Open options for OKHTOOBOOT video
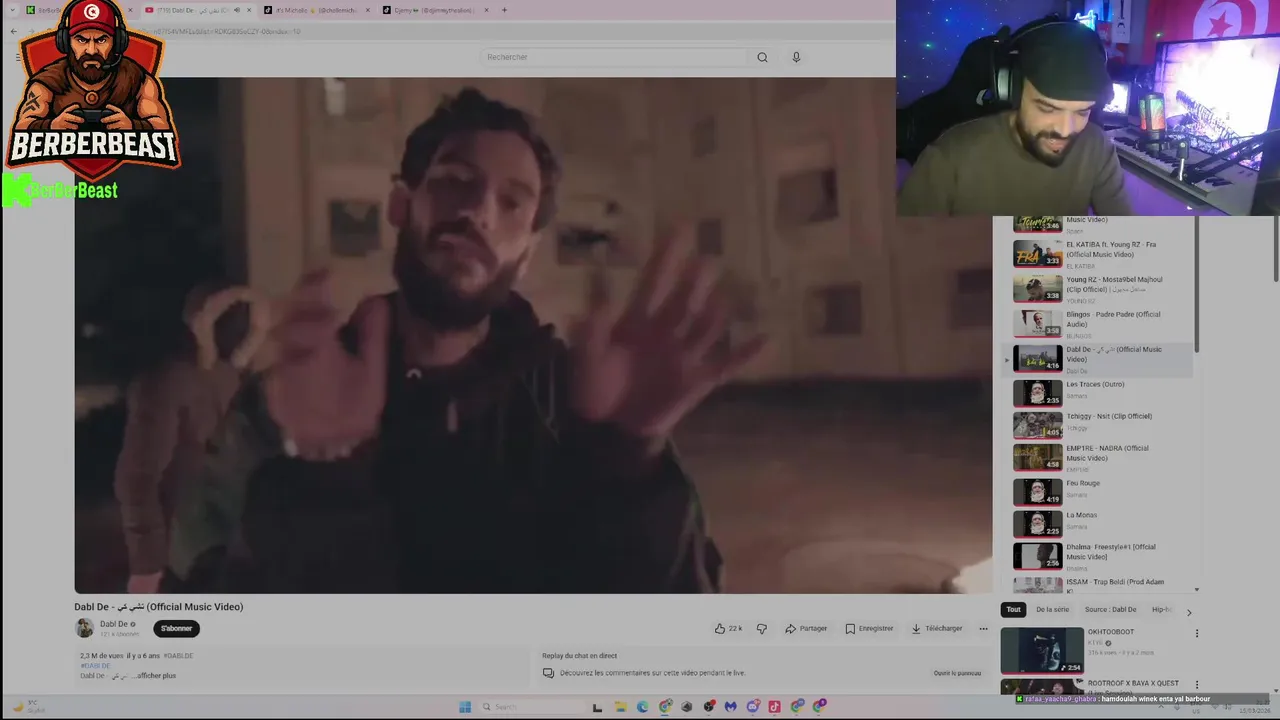This screenshot has height=720, width=1280. 1197,633
